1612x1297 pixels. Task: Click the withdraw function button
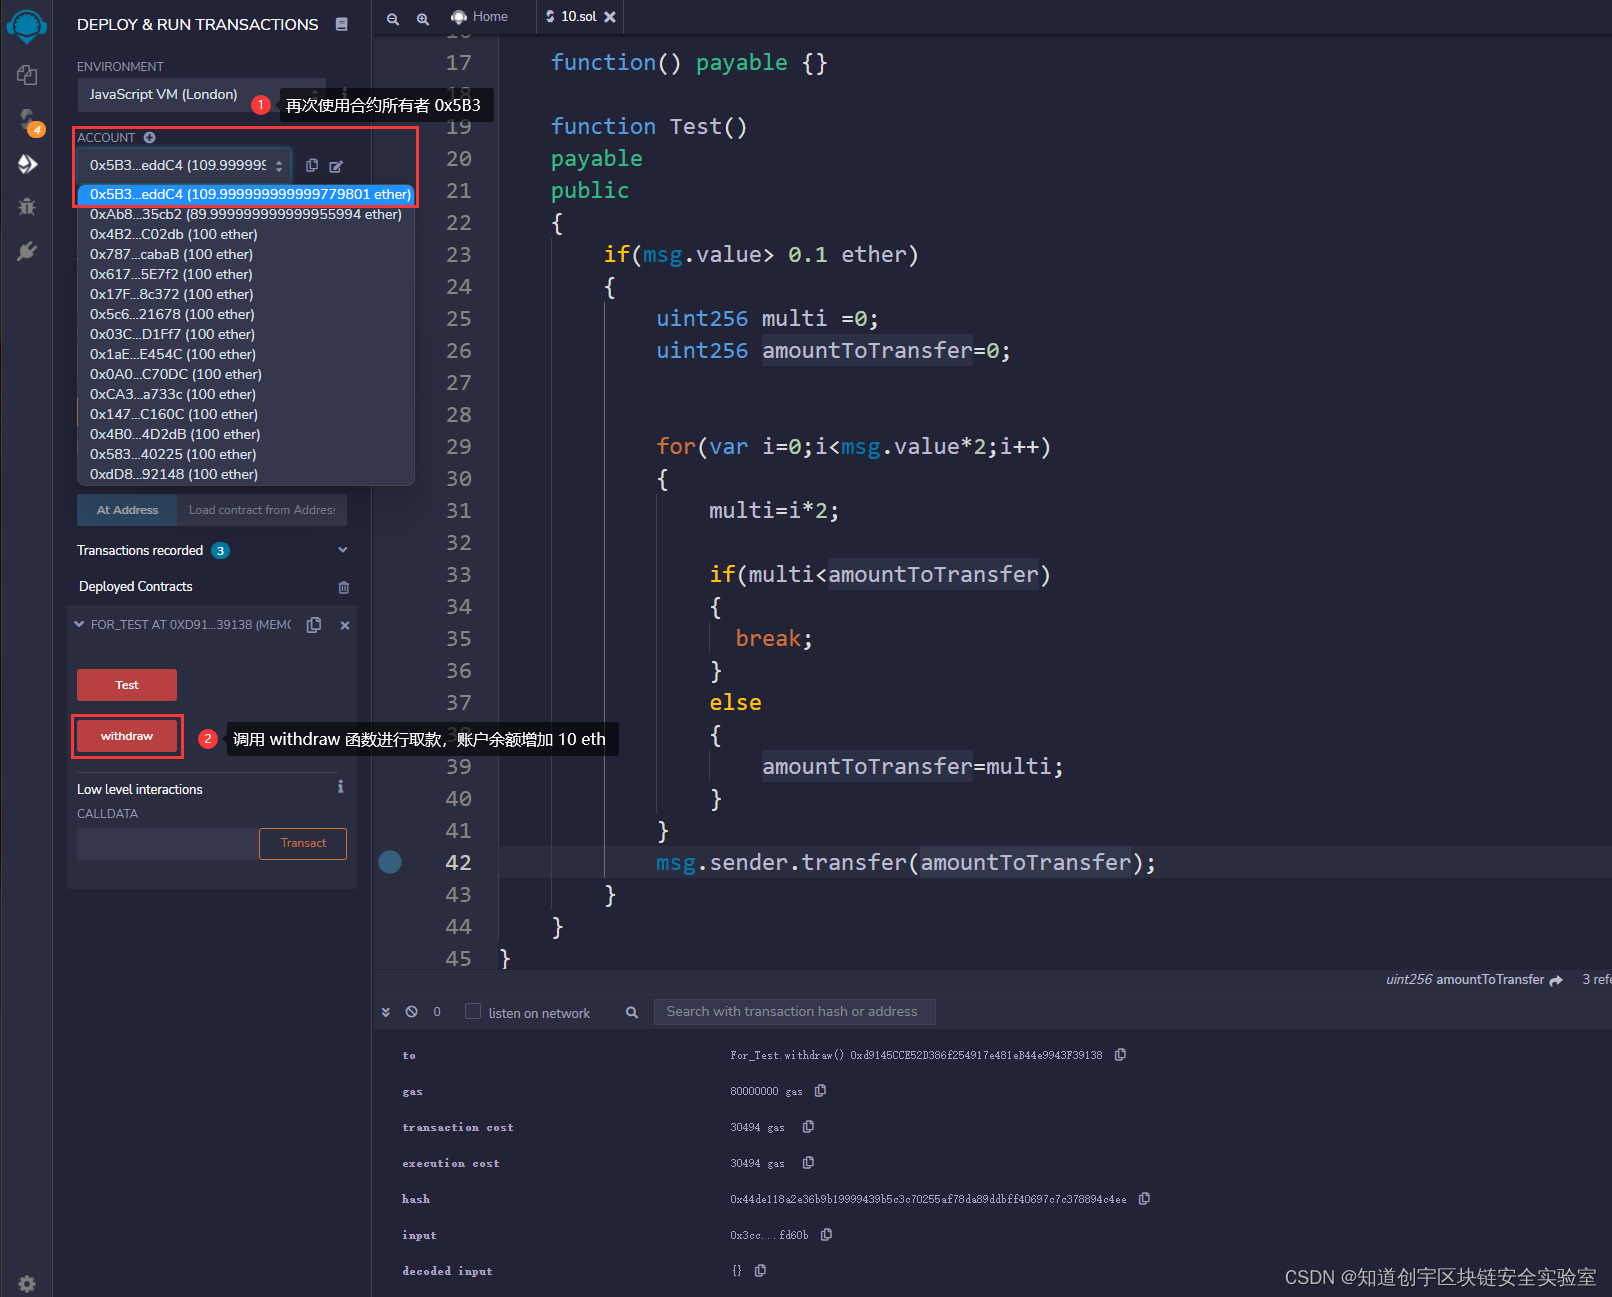coord(127,736)
